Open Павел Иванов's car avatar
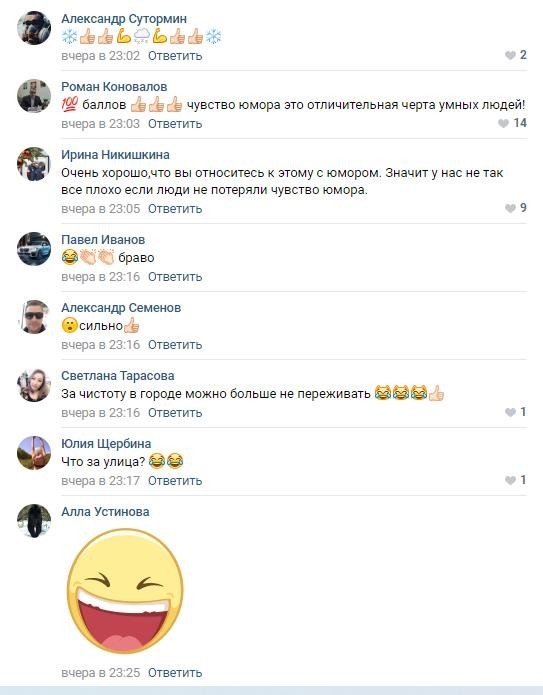543x695 pixels. coord(34,249)
